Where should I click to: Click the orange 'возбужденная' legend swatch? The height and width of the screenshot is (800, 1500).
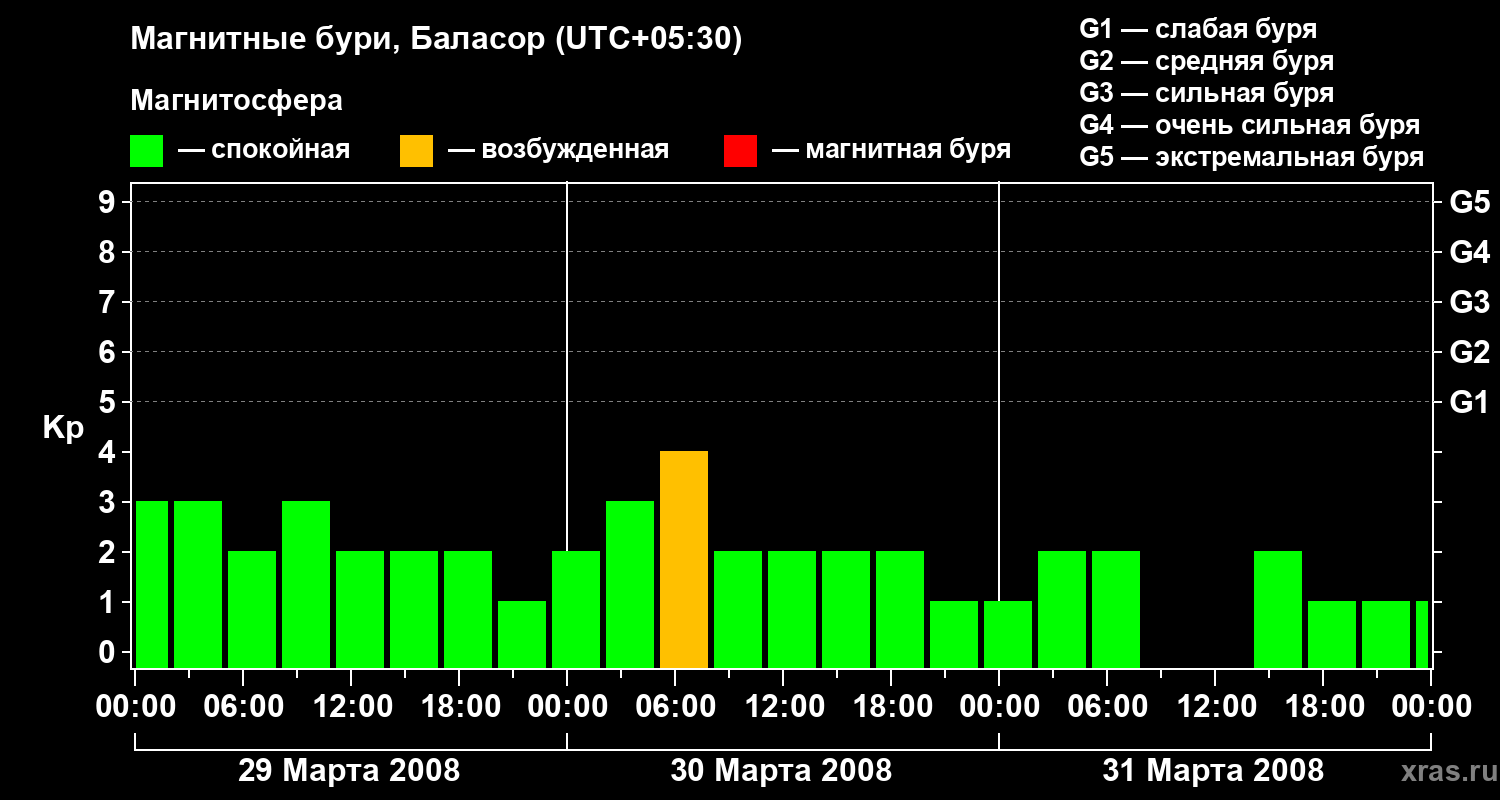pyautogui.click(x=416, y=151)
